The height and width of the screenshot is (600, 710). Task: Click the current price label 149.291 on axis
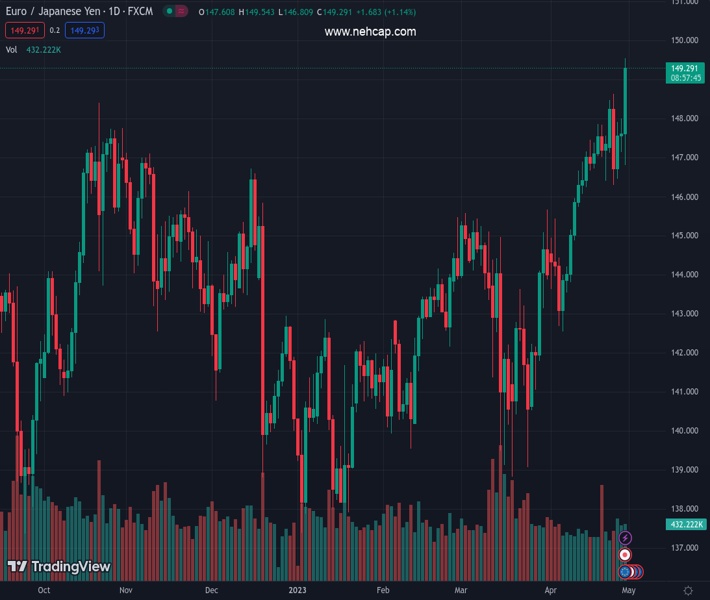[x=685, y=68]
